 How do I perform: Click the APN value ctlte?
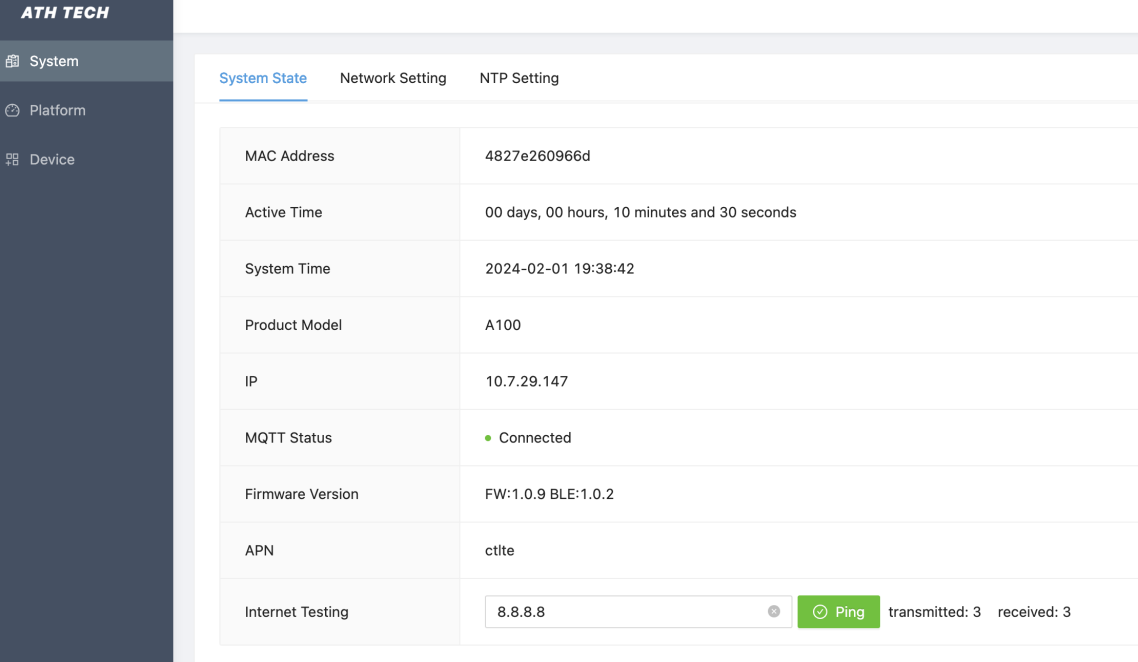[x=499, y=550]
